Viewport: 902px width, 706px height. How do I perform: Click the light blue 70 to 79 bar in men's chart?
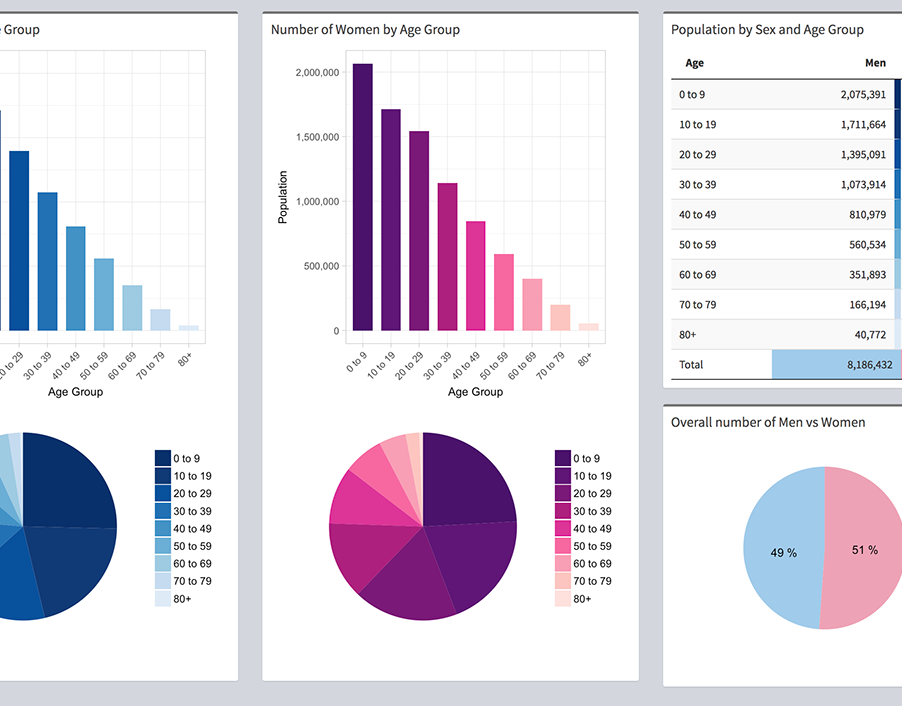[x=160, y=319]
